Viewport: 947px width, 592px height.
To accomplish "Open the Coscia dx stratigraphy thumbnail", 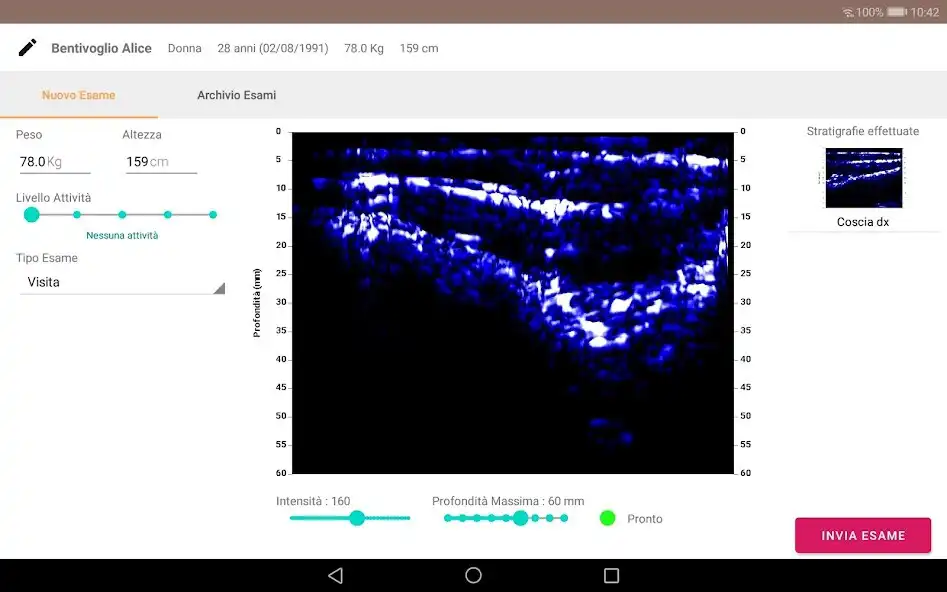I will point(863,178).
